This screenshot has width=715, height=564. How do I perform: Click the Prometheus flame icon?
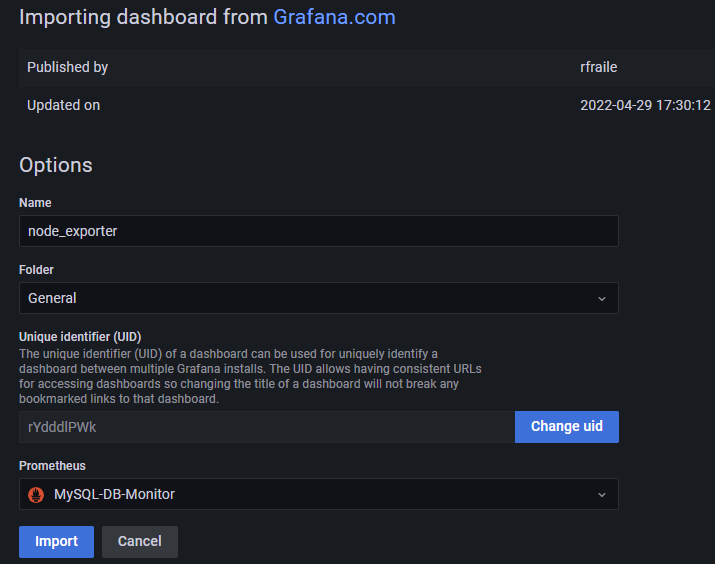[36, 495]
